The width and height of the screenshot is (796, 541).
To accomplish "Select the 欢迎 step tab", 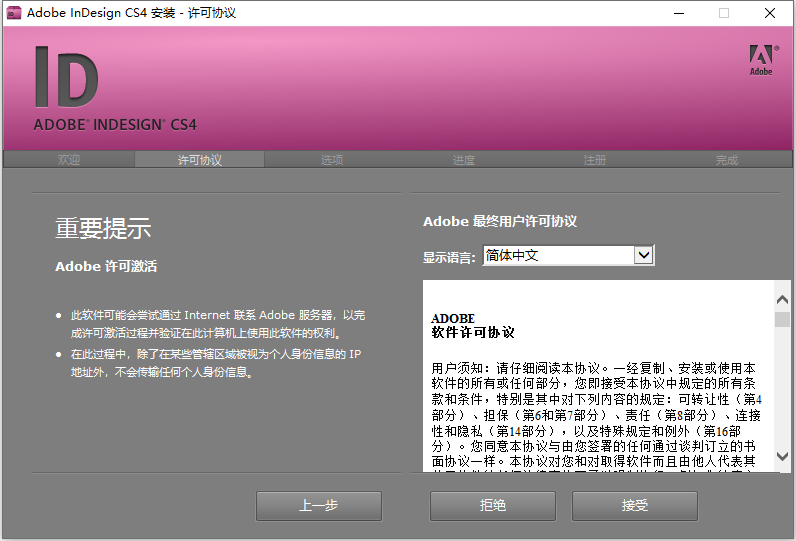I will click(x=69, y=160).
